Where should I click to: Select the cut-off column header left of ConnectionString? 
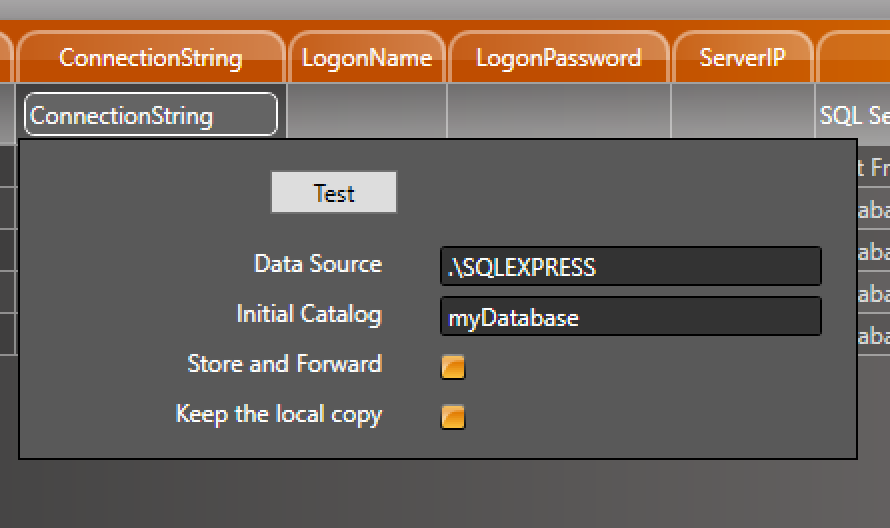5,58
